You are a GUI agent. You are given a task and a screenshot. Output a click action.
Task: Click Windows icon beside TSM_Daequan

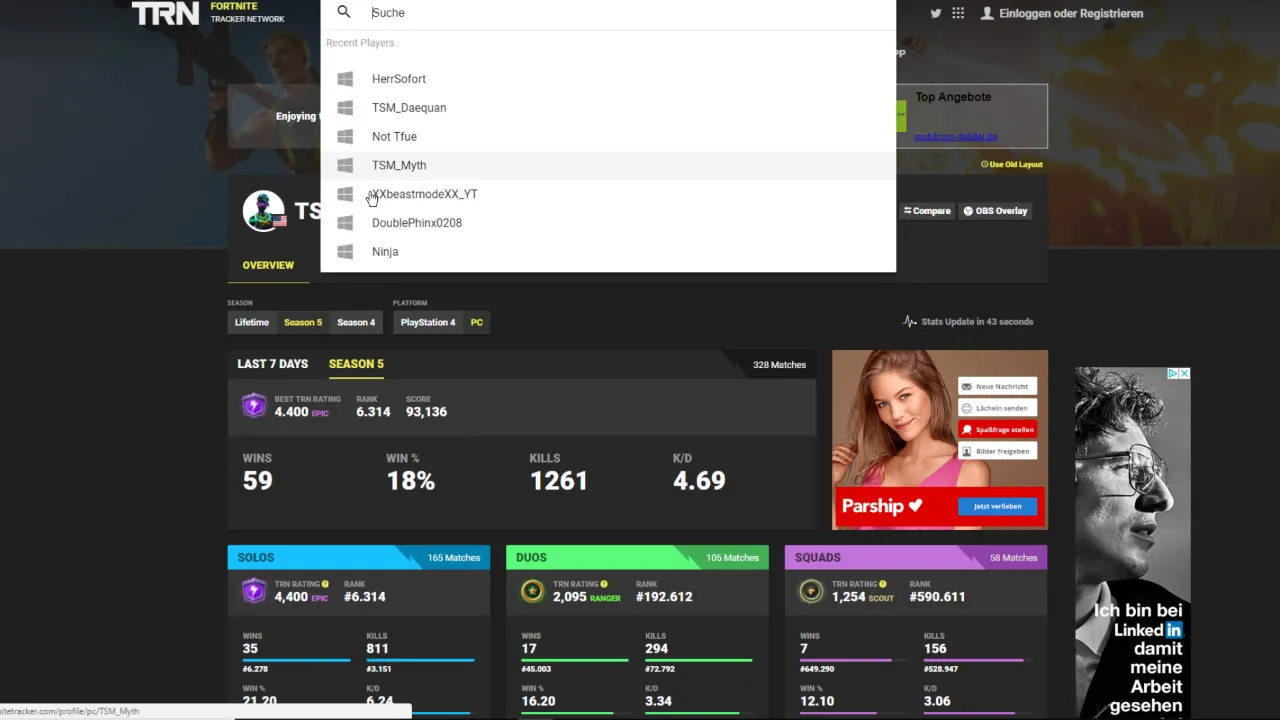pyautogui.click(x=345, y=108)
